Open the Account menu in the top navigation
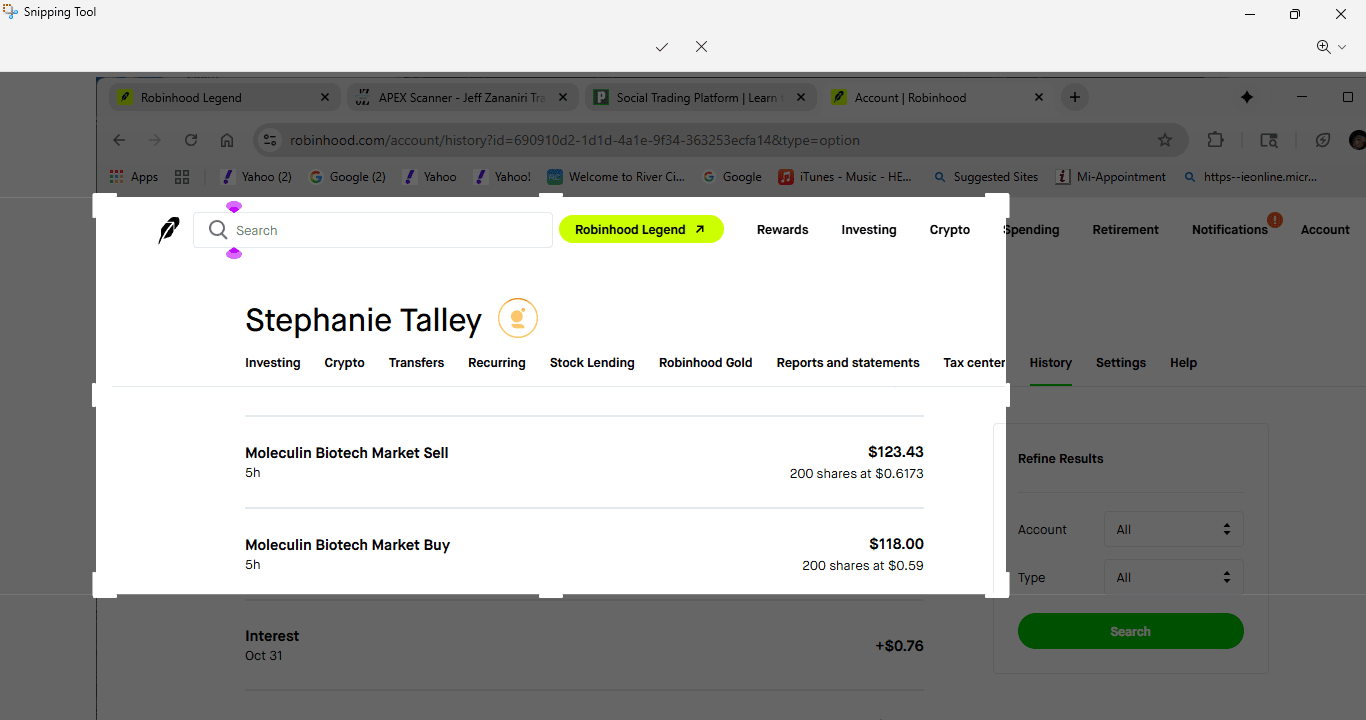Viewport: 1366px width, 720px height. [1325, 230]
